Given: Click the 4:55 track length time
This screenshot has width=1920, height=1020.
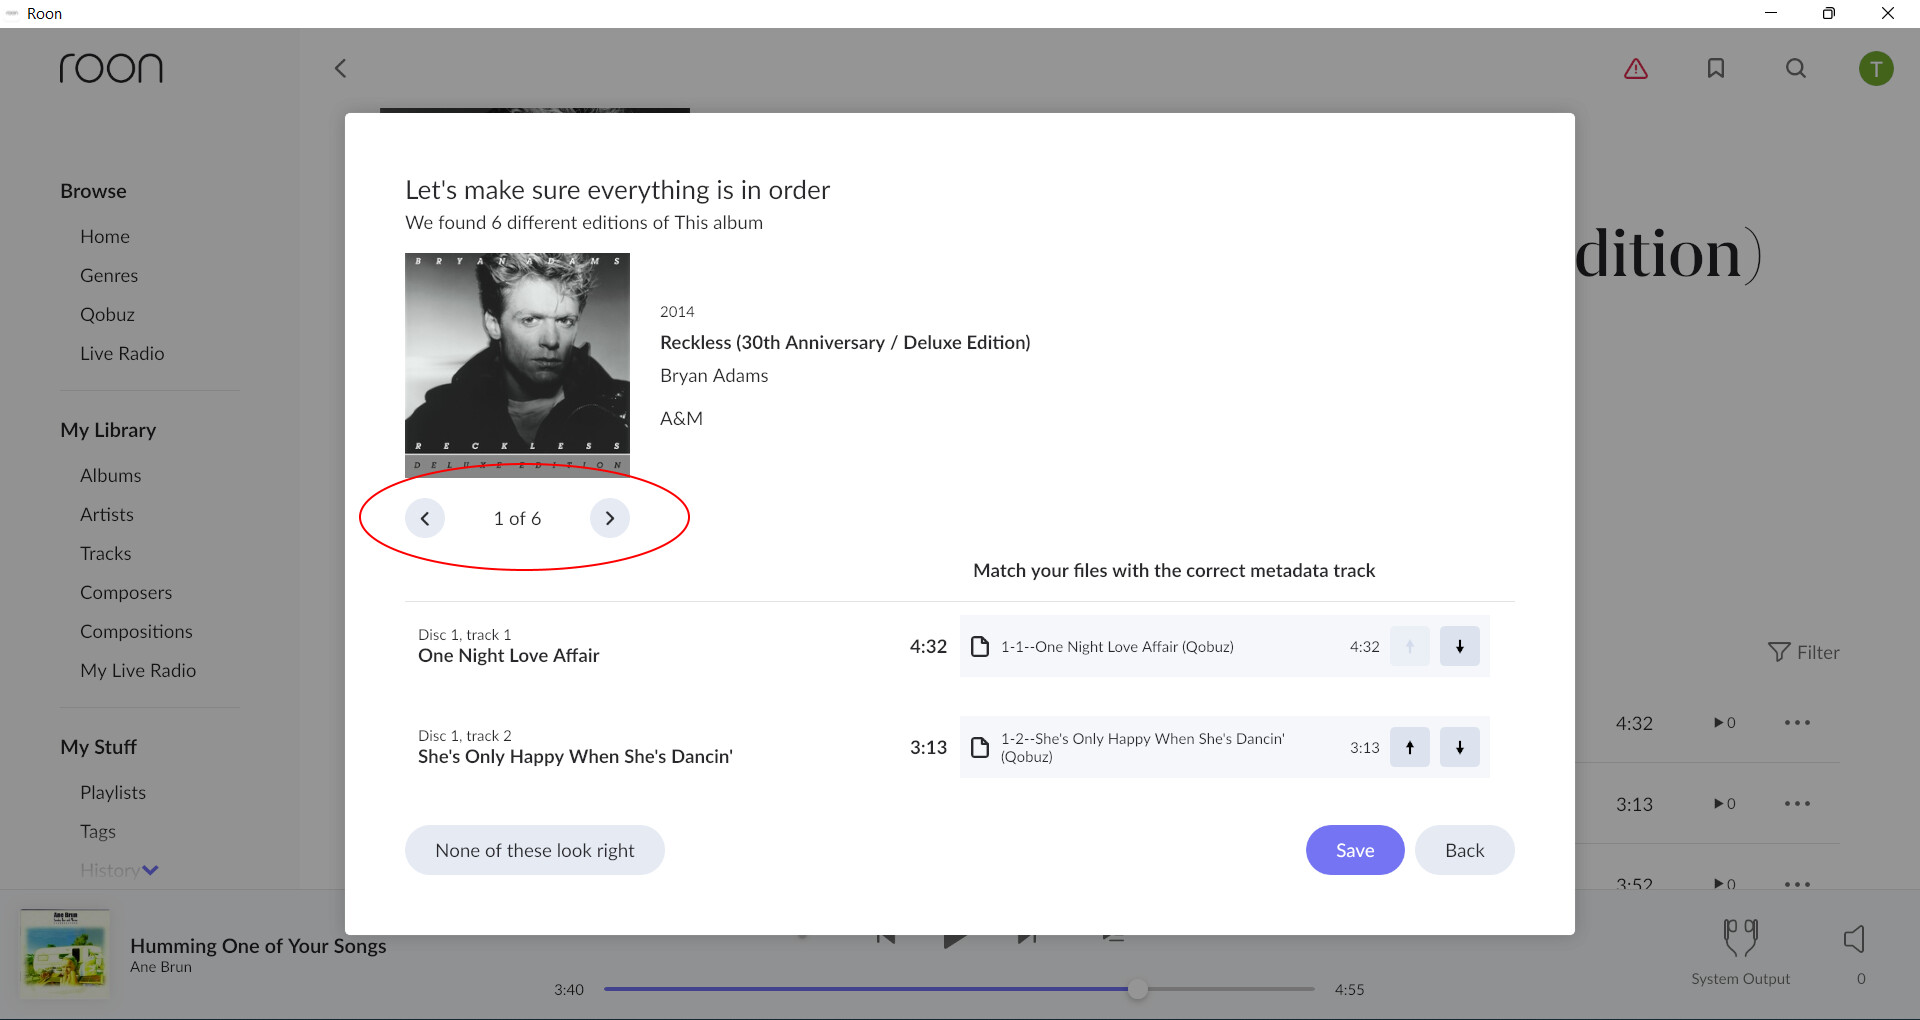Looking at the screenshot, I should (x=1349, y=989).
